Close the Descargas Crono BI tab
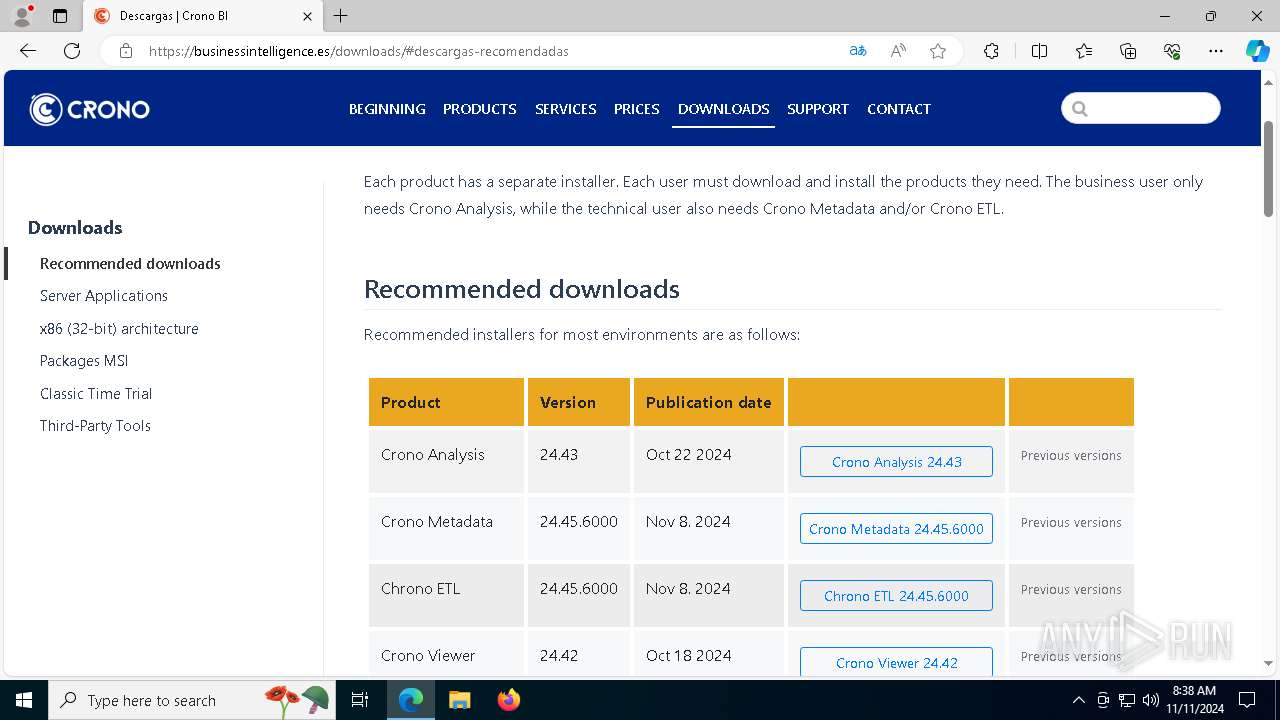Image resolution: width=1280 pixels, height=720 pixels. (x=307, y=16)
